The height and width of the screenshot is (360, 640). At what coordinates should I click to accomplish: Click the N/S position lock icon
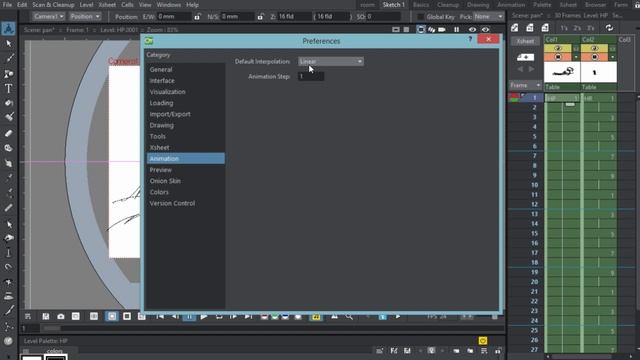pos(260,17)
